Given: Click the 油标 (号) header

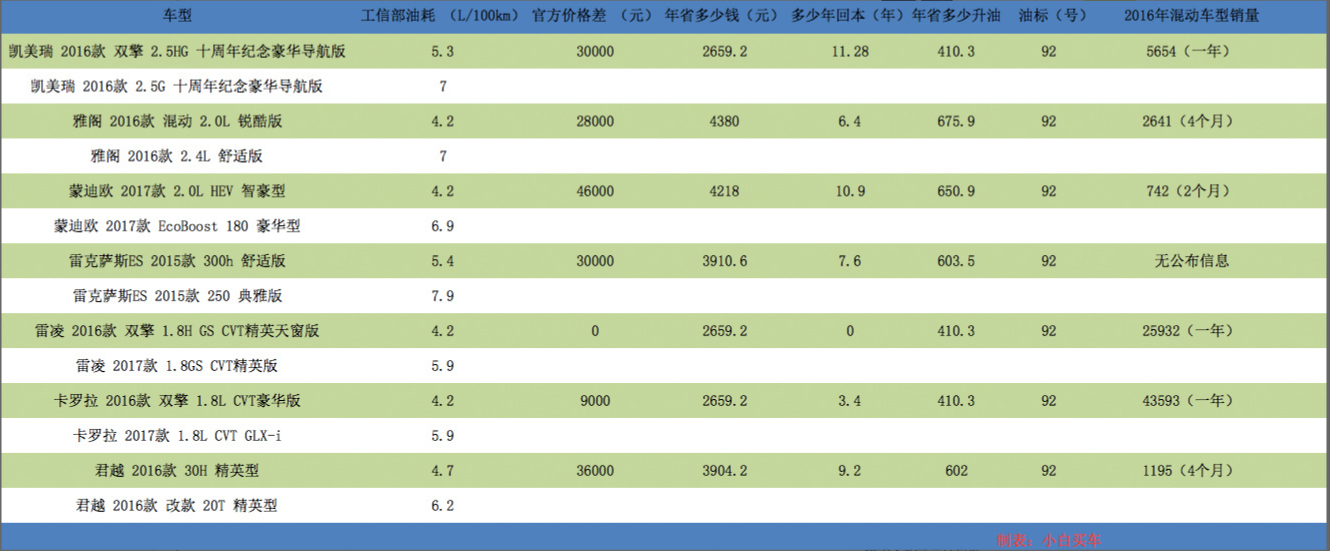Looking at the screenshot, I should (1052, 15).
